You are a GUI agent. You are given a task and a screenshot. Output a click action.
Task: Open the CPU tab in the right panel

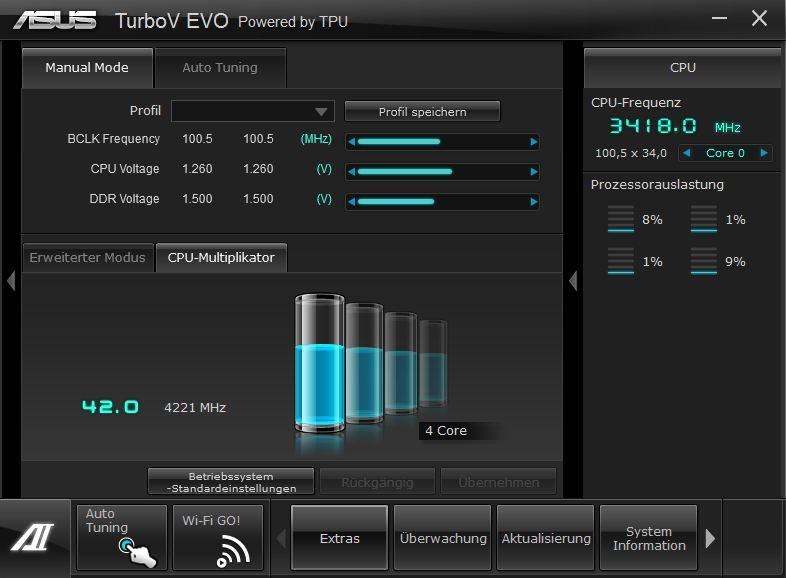click(x=682, y=68)
